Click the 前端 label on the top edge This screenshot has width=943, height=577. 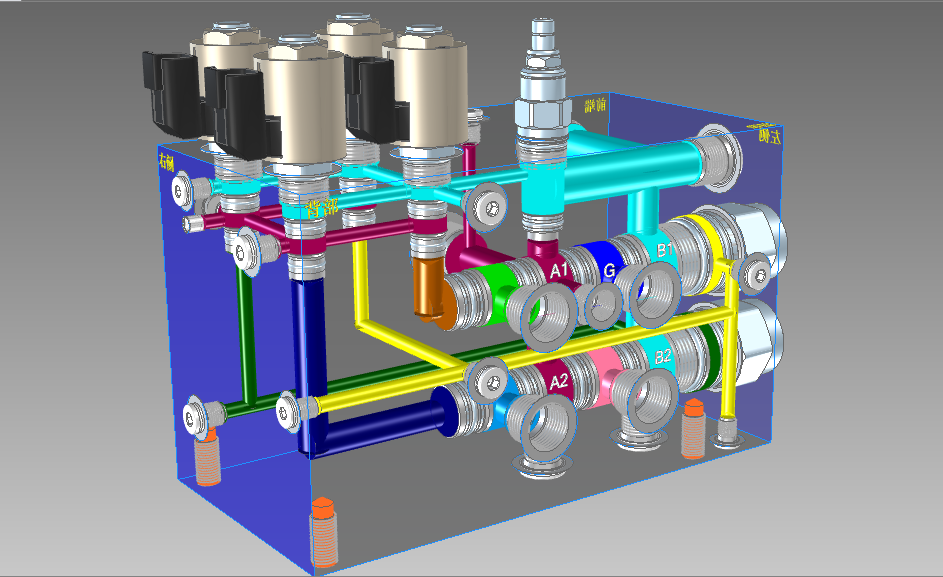pyautogui.click(x=596, y=106)
